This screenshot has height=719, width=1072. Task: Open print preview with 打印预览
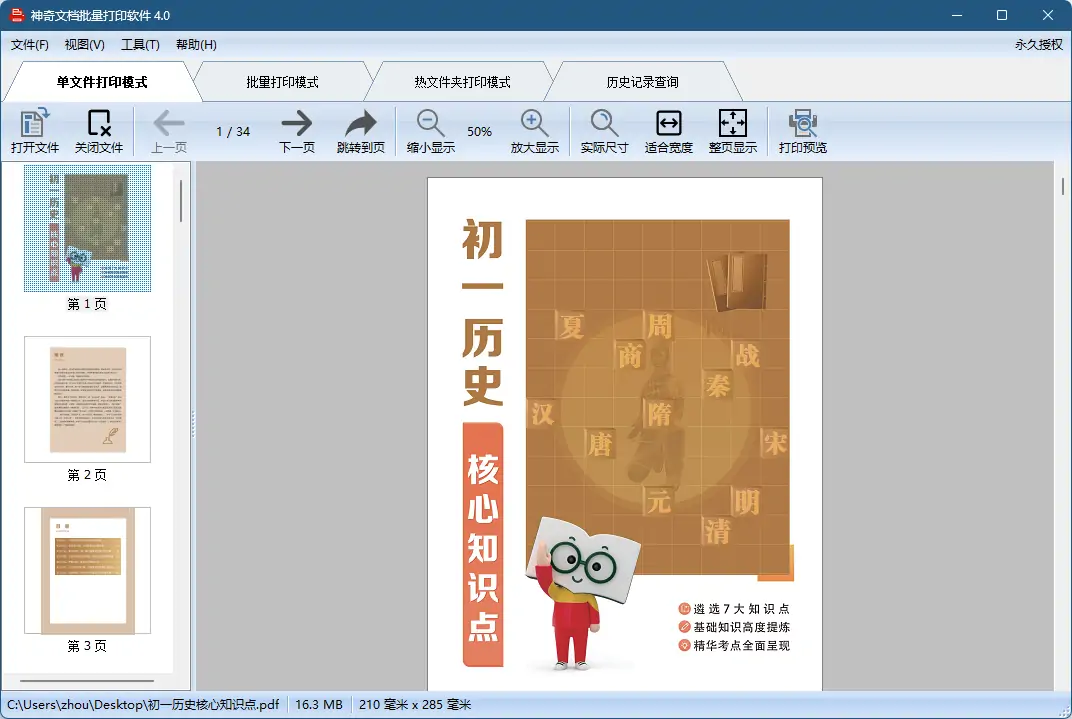pyautogui.click(x=801, y=131)
